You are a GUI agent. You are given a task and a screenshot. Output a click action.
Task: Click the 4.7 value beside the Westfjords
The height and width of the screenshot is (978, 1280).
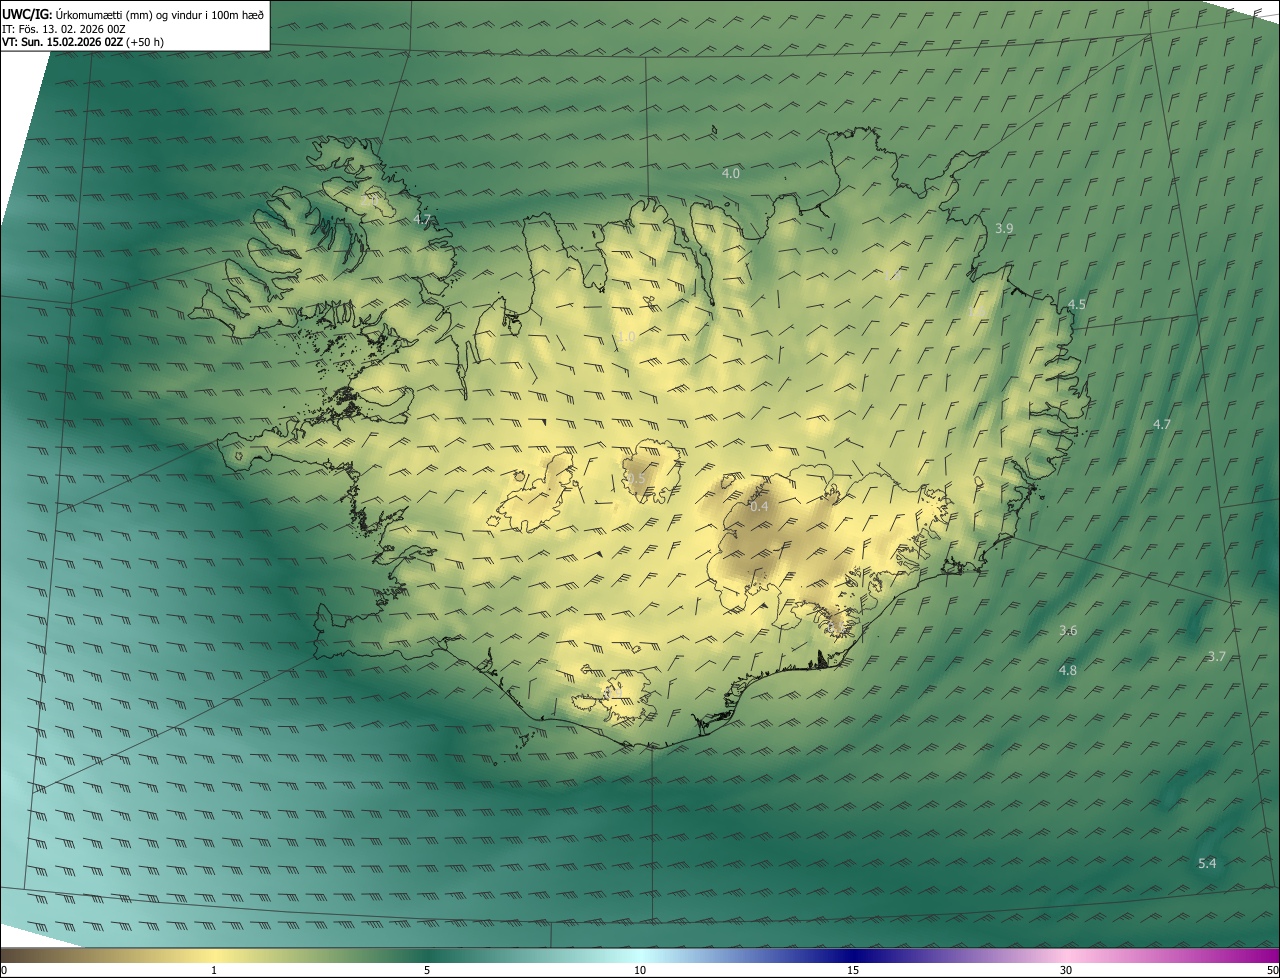coord(422,219)
